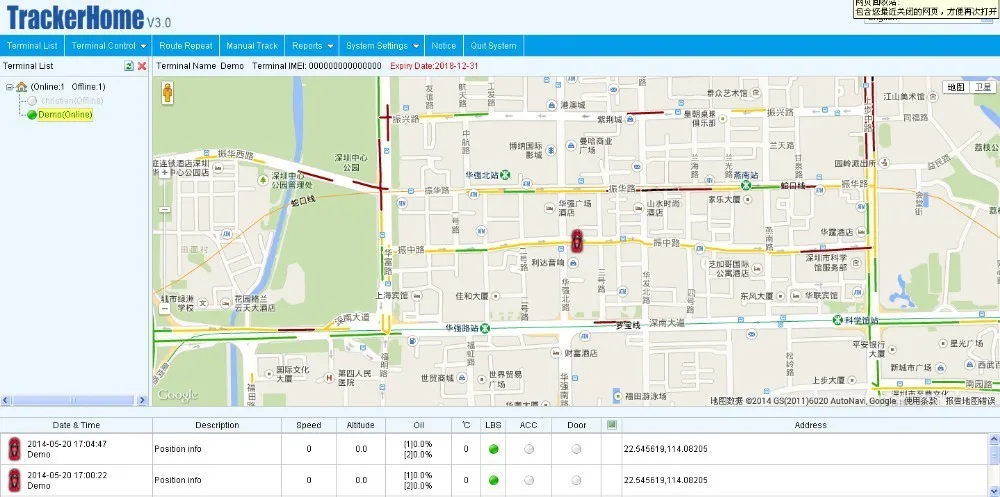Click the 上海宾馆 hotel icon
1000x497 pixels.
tap(416, 296)
